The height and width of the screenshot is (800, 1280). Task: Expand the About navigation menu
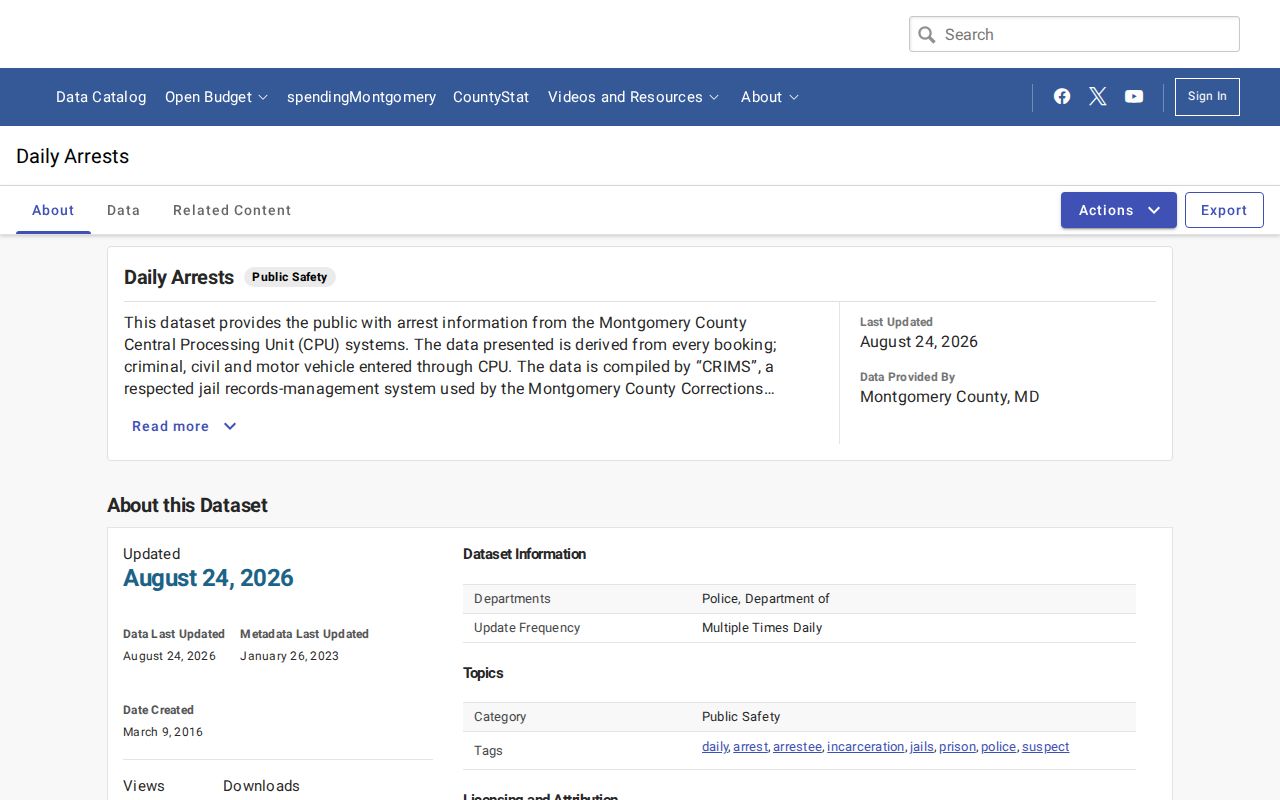(x=770, y=97)
